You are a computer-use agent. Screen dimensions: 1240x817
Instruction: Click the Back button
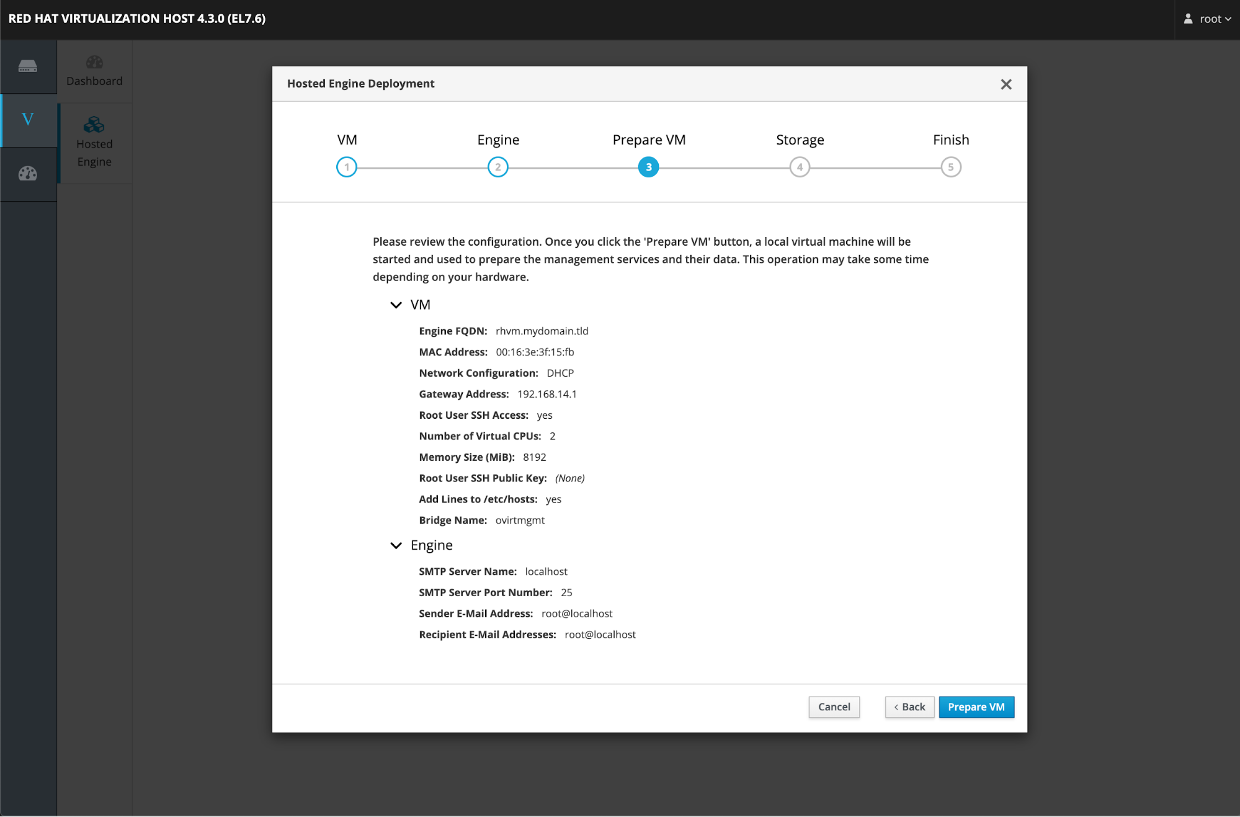pos(909,707)
